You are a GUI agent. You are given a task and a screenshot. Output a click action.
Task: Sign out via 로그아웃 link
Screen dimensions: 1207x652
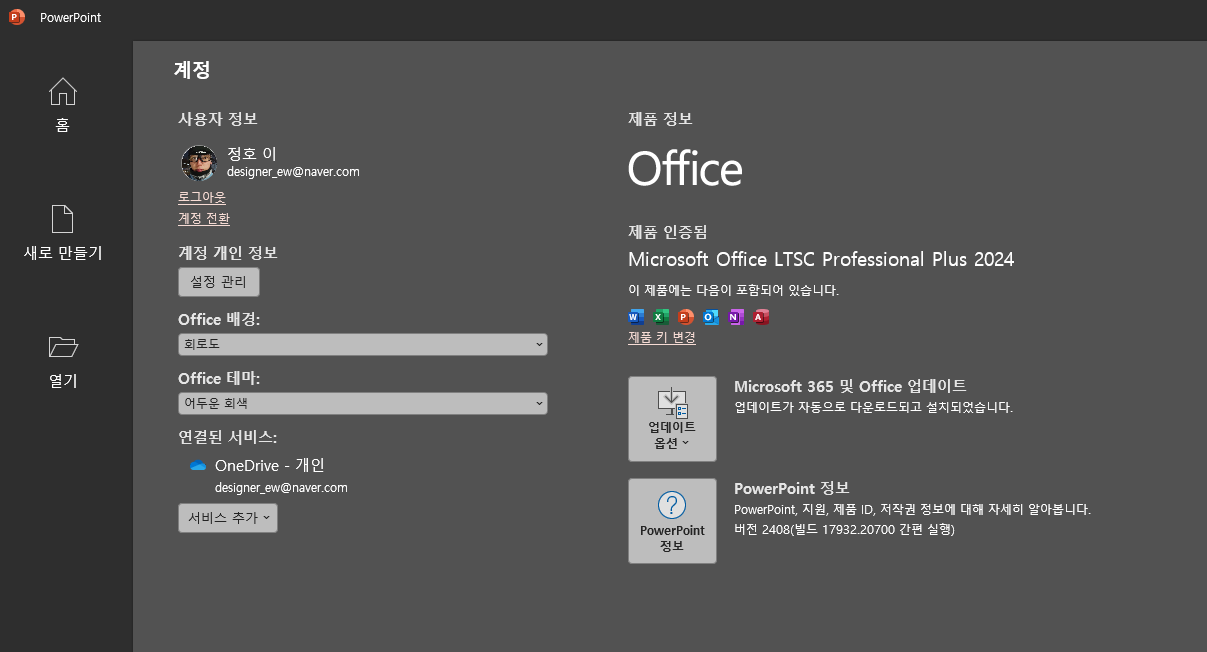202,197
